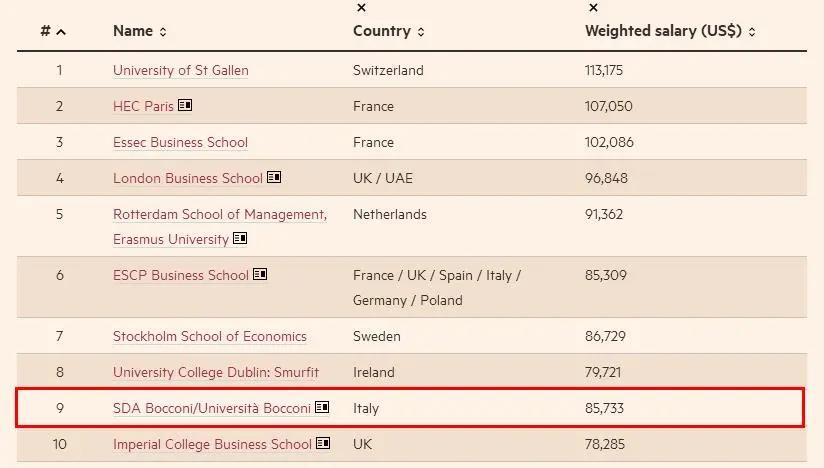824x468 pixels.
Task: Sort the table by Weighted salary column
Action: 670,31
